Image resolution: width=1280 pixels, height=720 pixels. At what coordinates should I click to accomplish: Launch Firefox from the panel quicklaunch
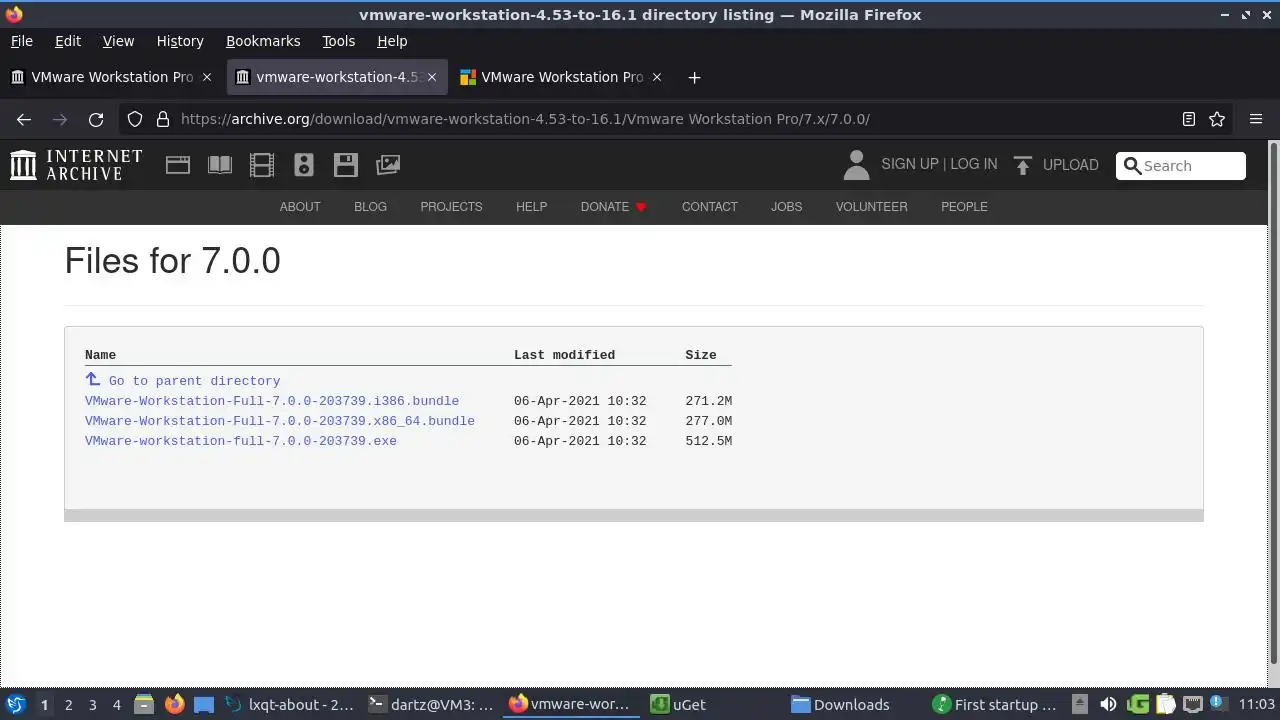(x=174, y=705)
